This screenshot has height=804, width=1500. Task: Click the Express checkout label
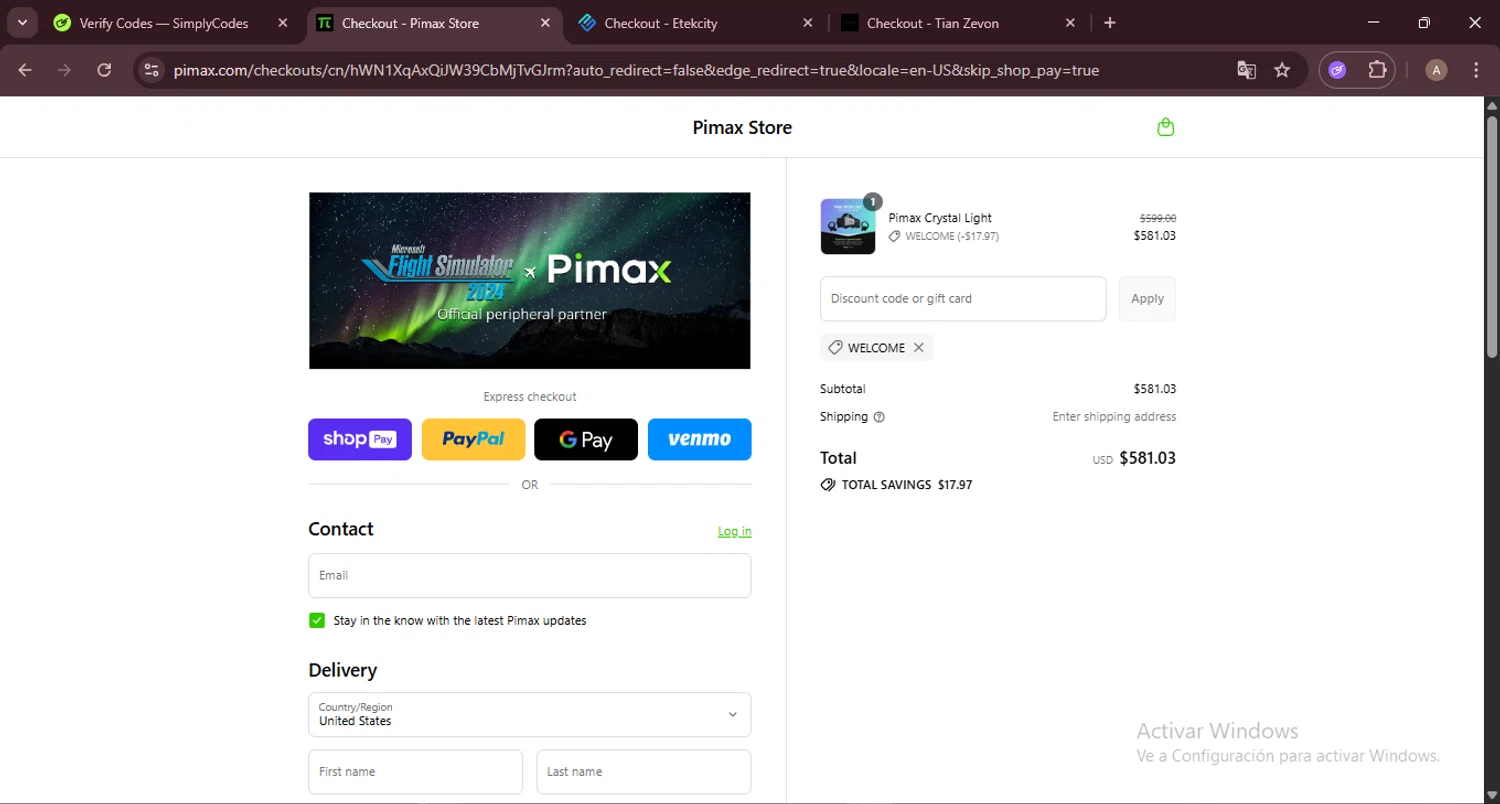pos(529,397)
